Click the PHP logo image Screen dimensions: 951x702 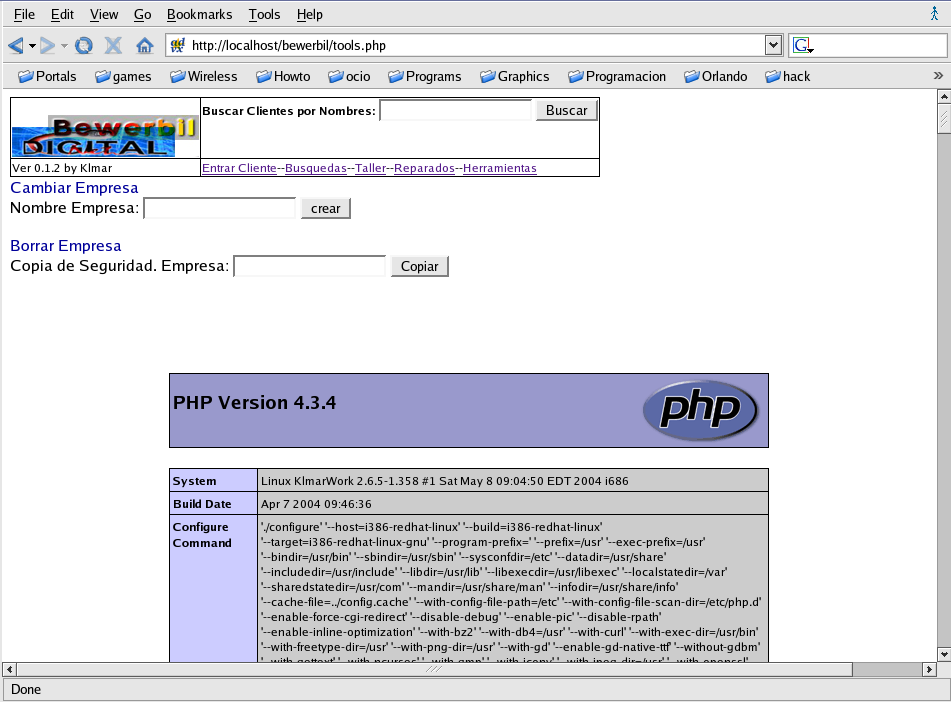tap(701, 410)
